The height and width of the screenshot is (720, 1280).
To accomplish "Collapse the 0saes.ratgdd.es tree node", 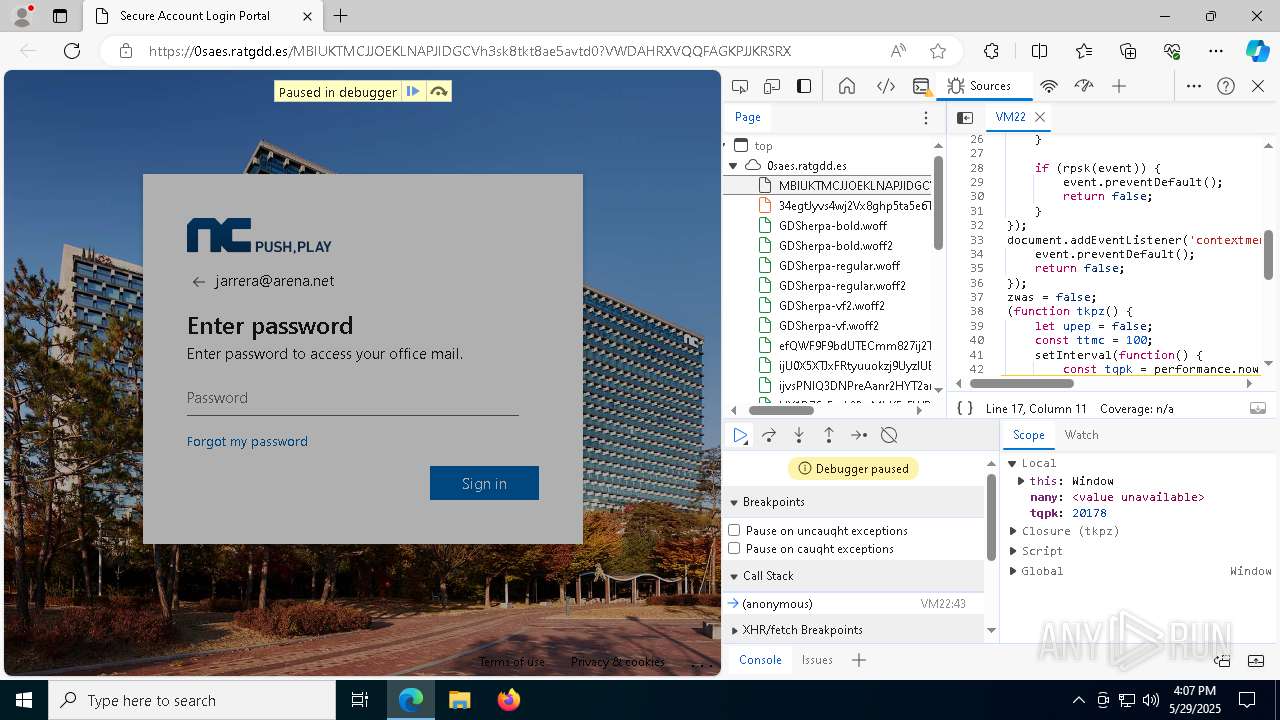I will coord(733,165).
